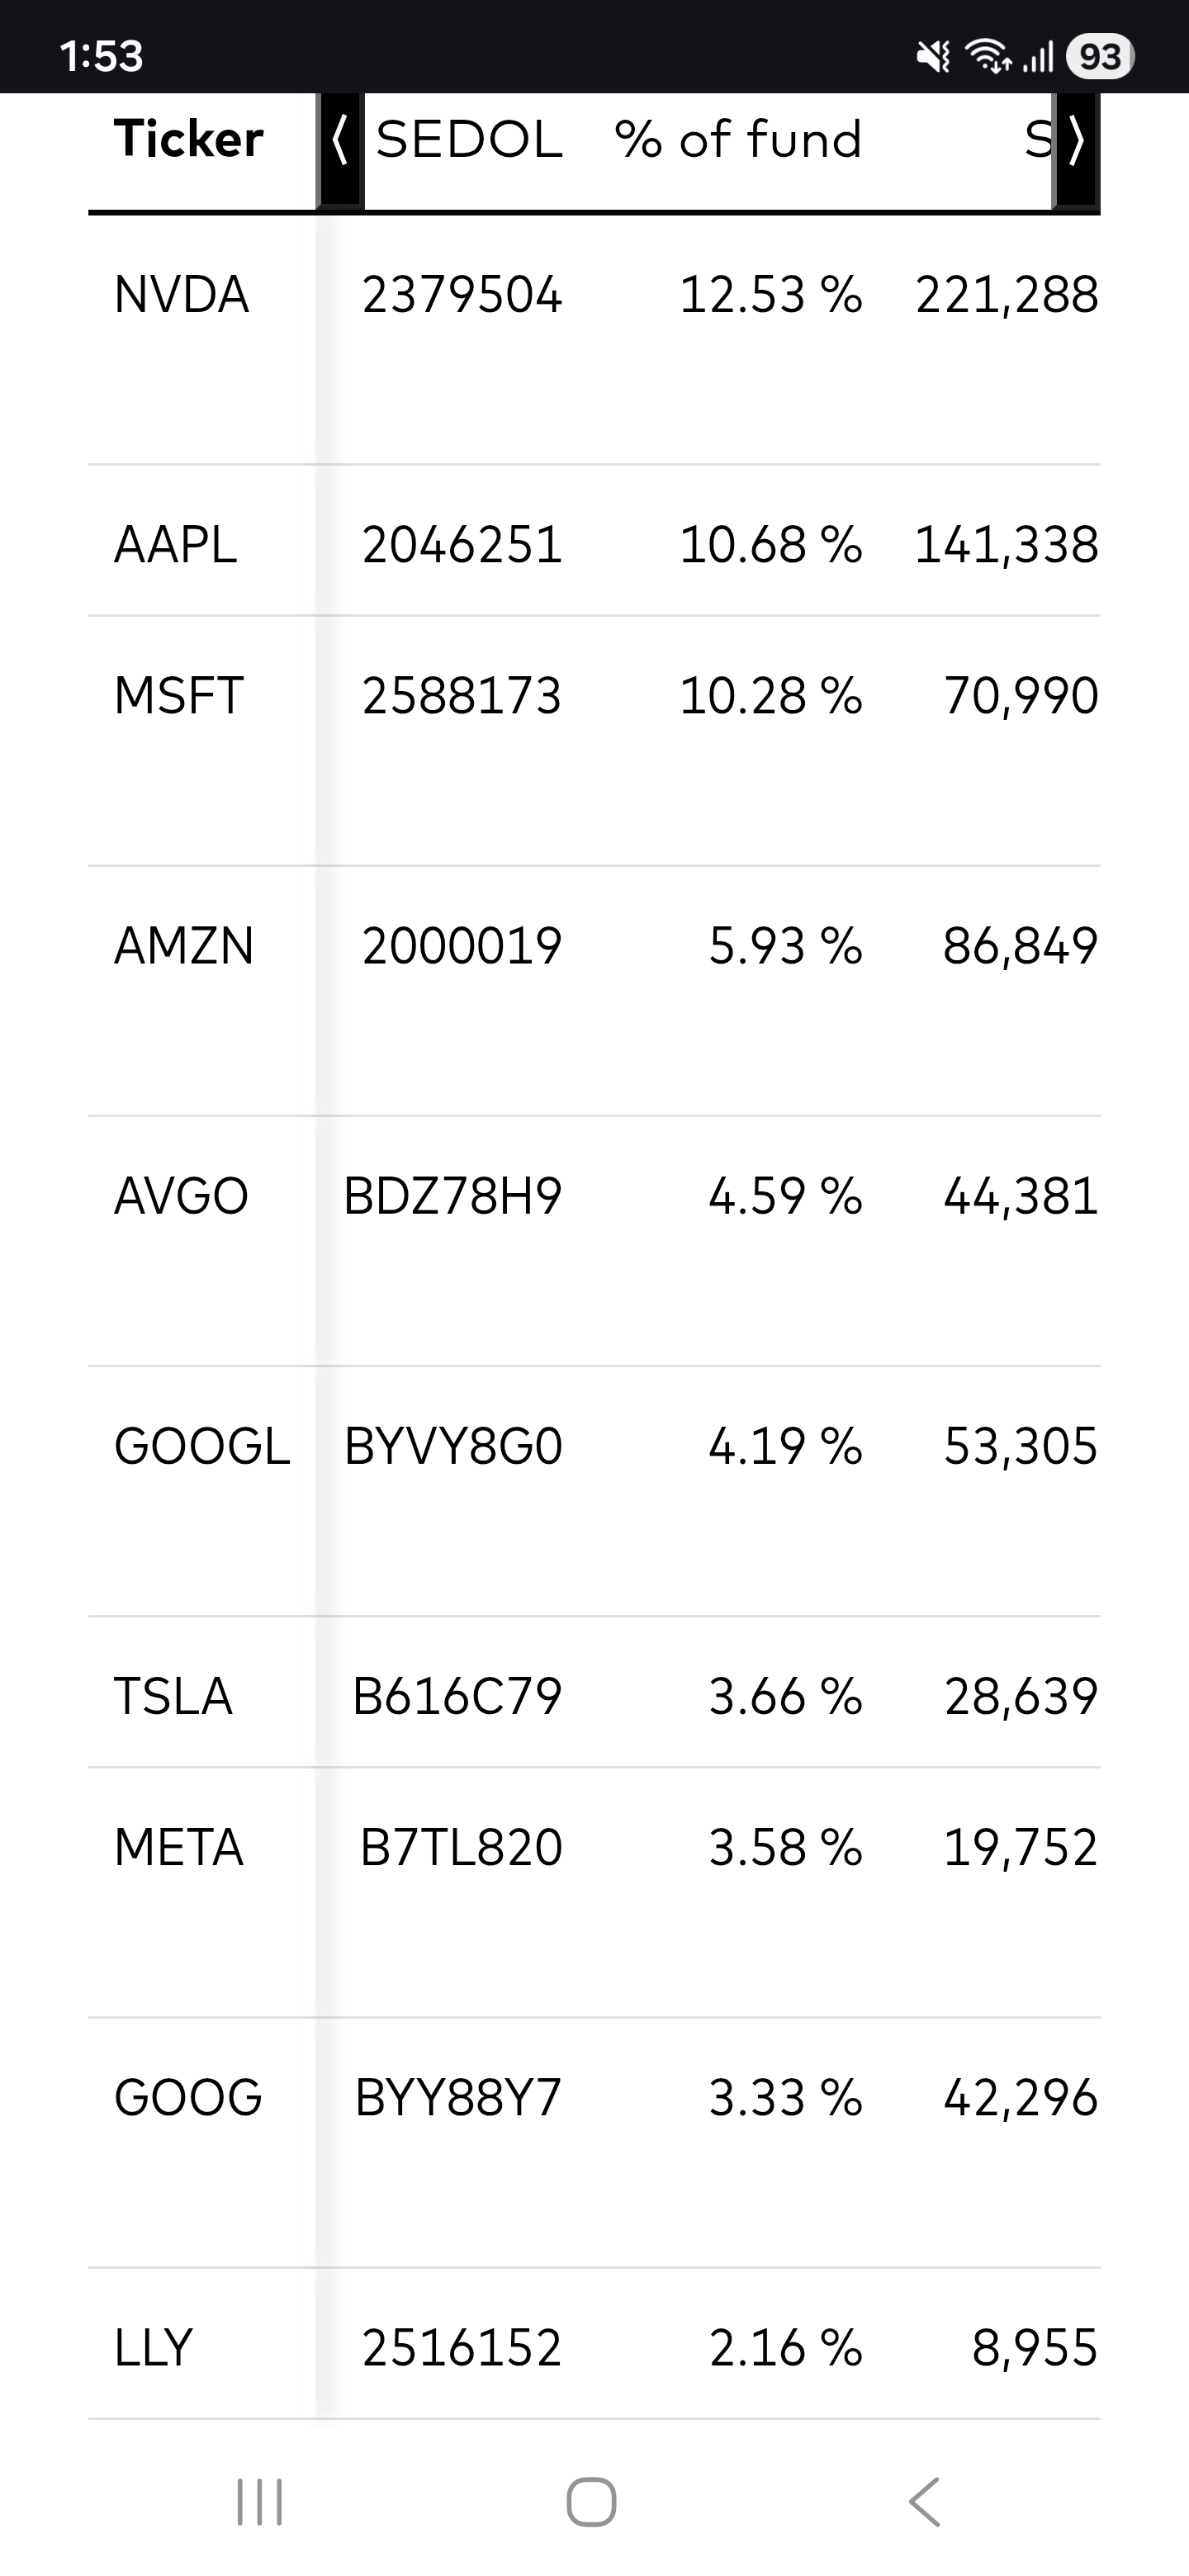This screenshot has width=1189, height=2576.
Task: Tap the clock showing 1:53
Action: tap(101, 56)
